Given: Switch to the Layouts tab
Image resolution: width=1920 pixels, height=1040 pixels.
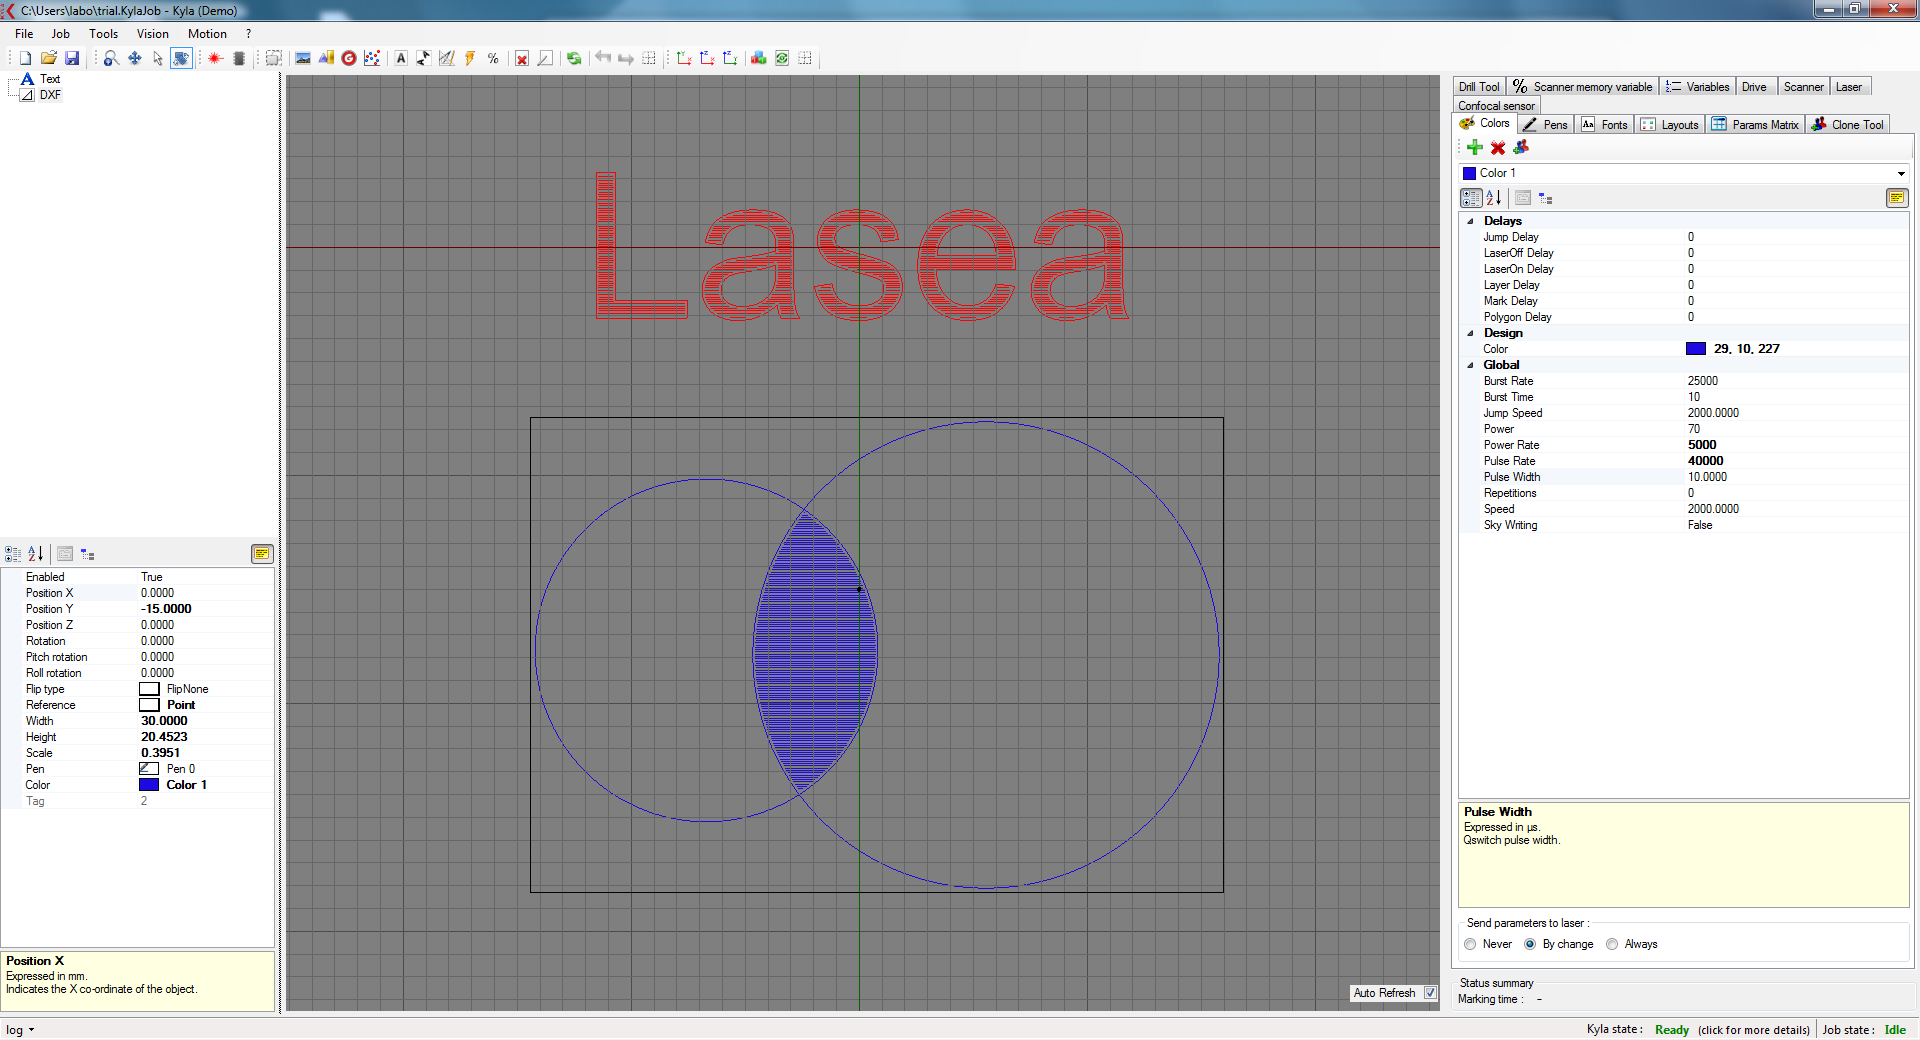Looking at the screenshot, I should tap(1670, 124).
